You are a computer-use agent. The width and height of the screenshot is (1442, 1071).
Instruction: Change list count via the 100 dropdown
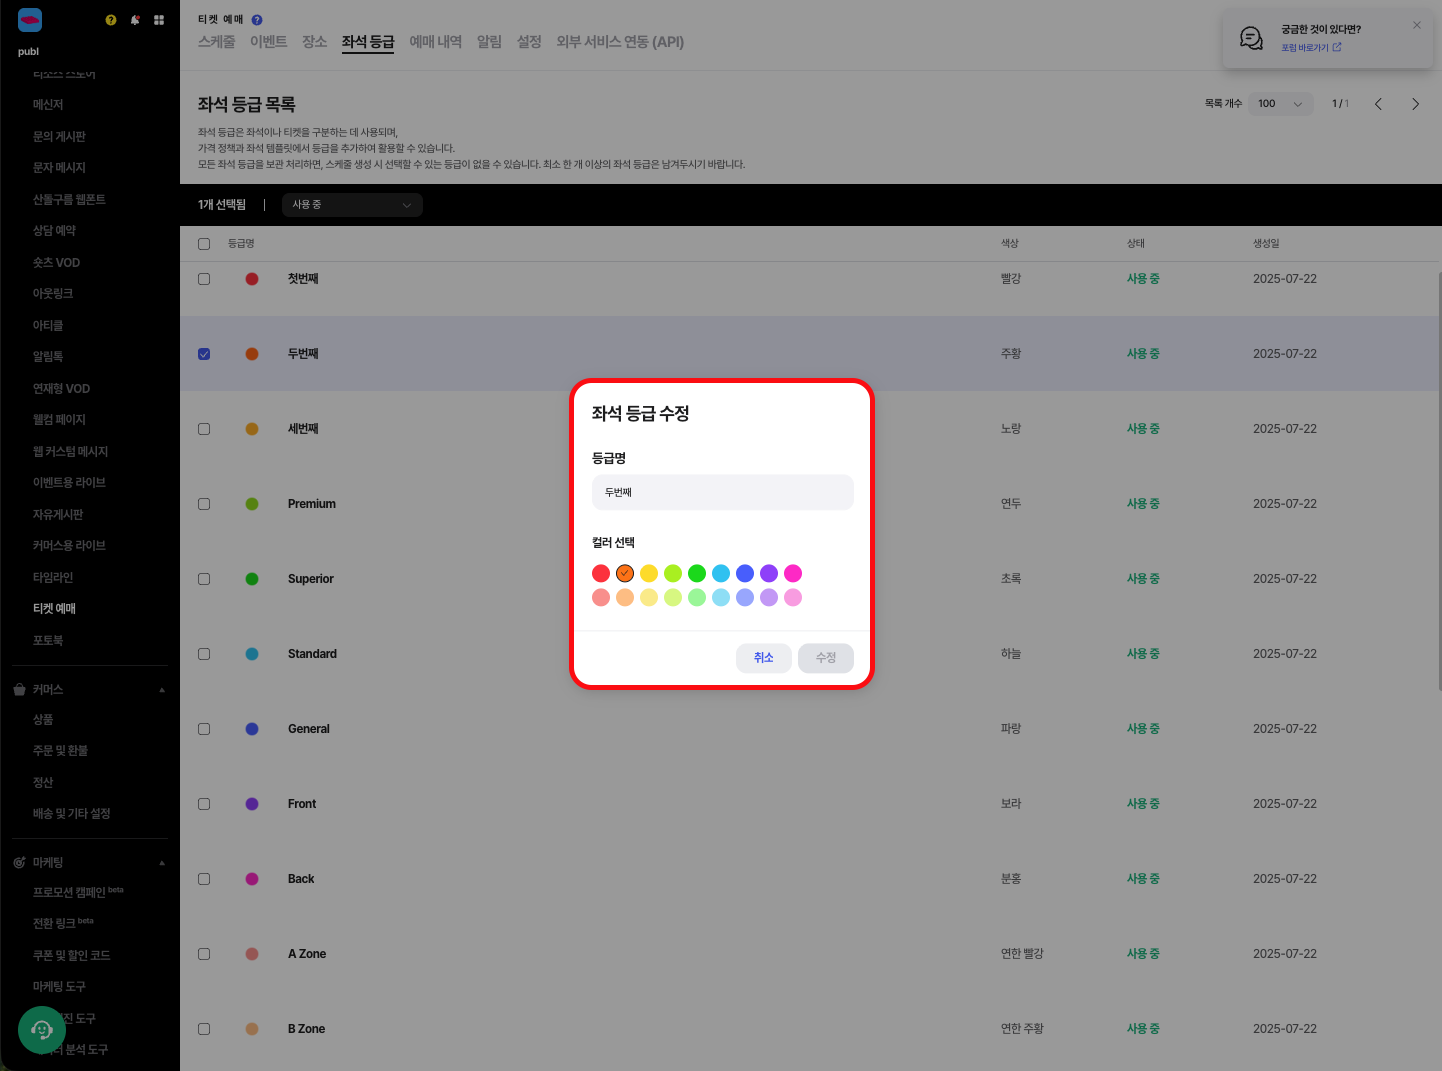click(1280, 103)
